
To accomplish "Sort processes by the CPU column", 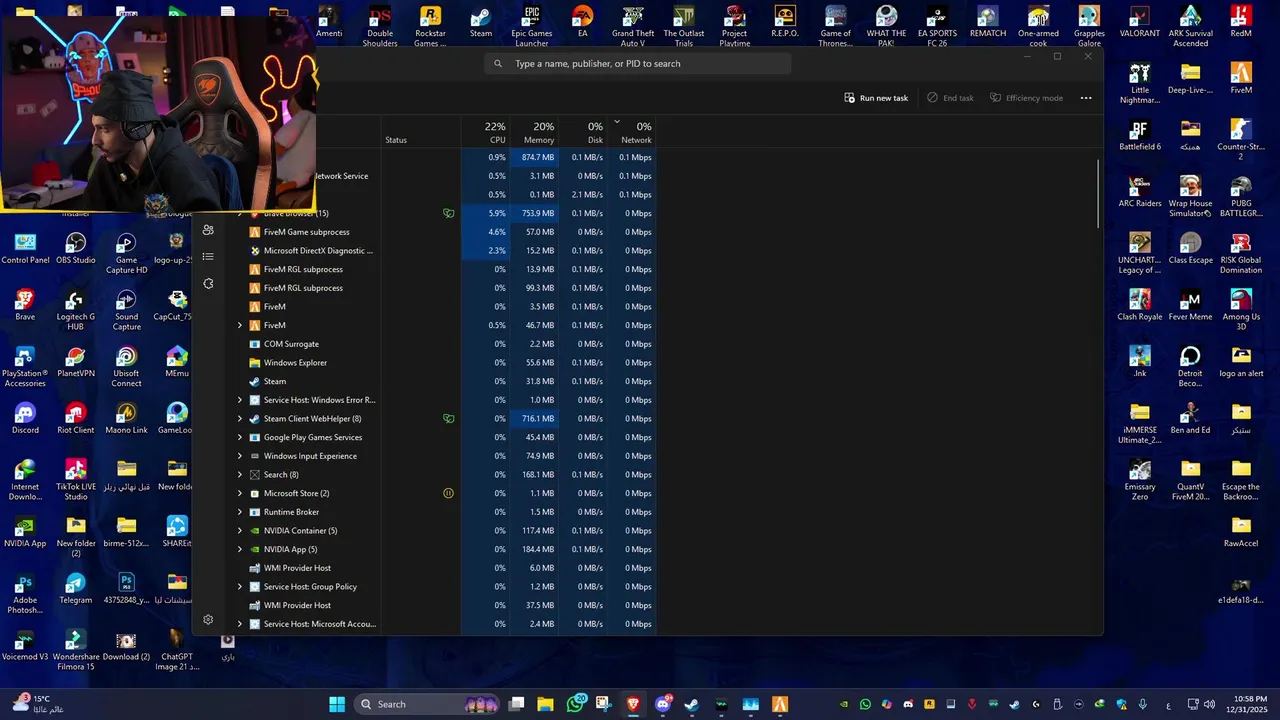I will coord(485,132).
